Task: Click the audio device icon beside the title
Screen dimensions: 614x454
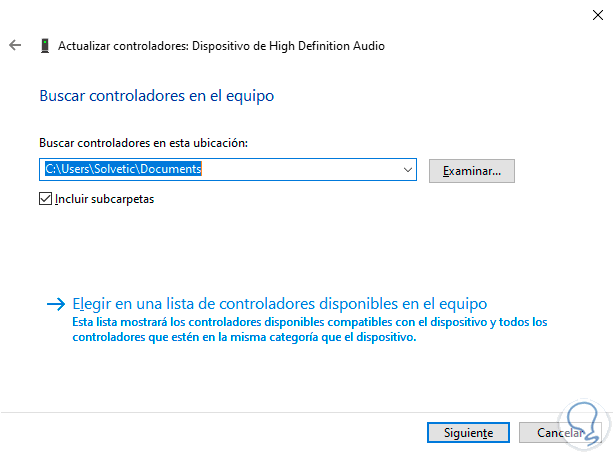Action: (x=45, y=45)
